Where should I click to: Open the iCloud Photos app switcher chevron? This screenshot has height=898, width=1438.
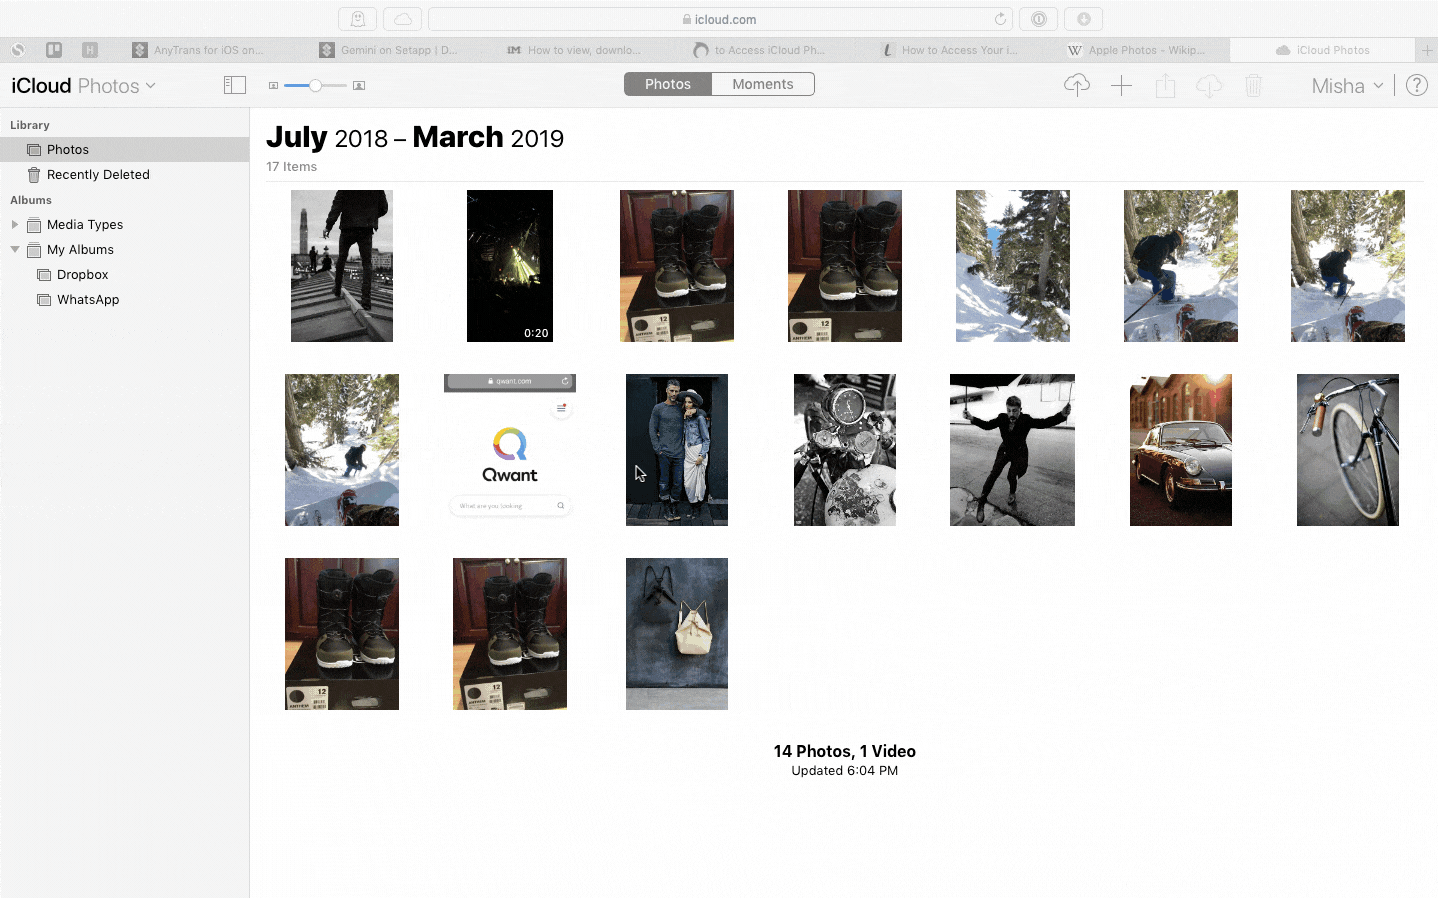150,85
